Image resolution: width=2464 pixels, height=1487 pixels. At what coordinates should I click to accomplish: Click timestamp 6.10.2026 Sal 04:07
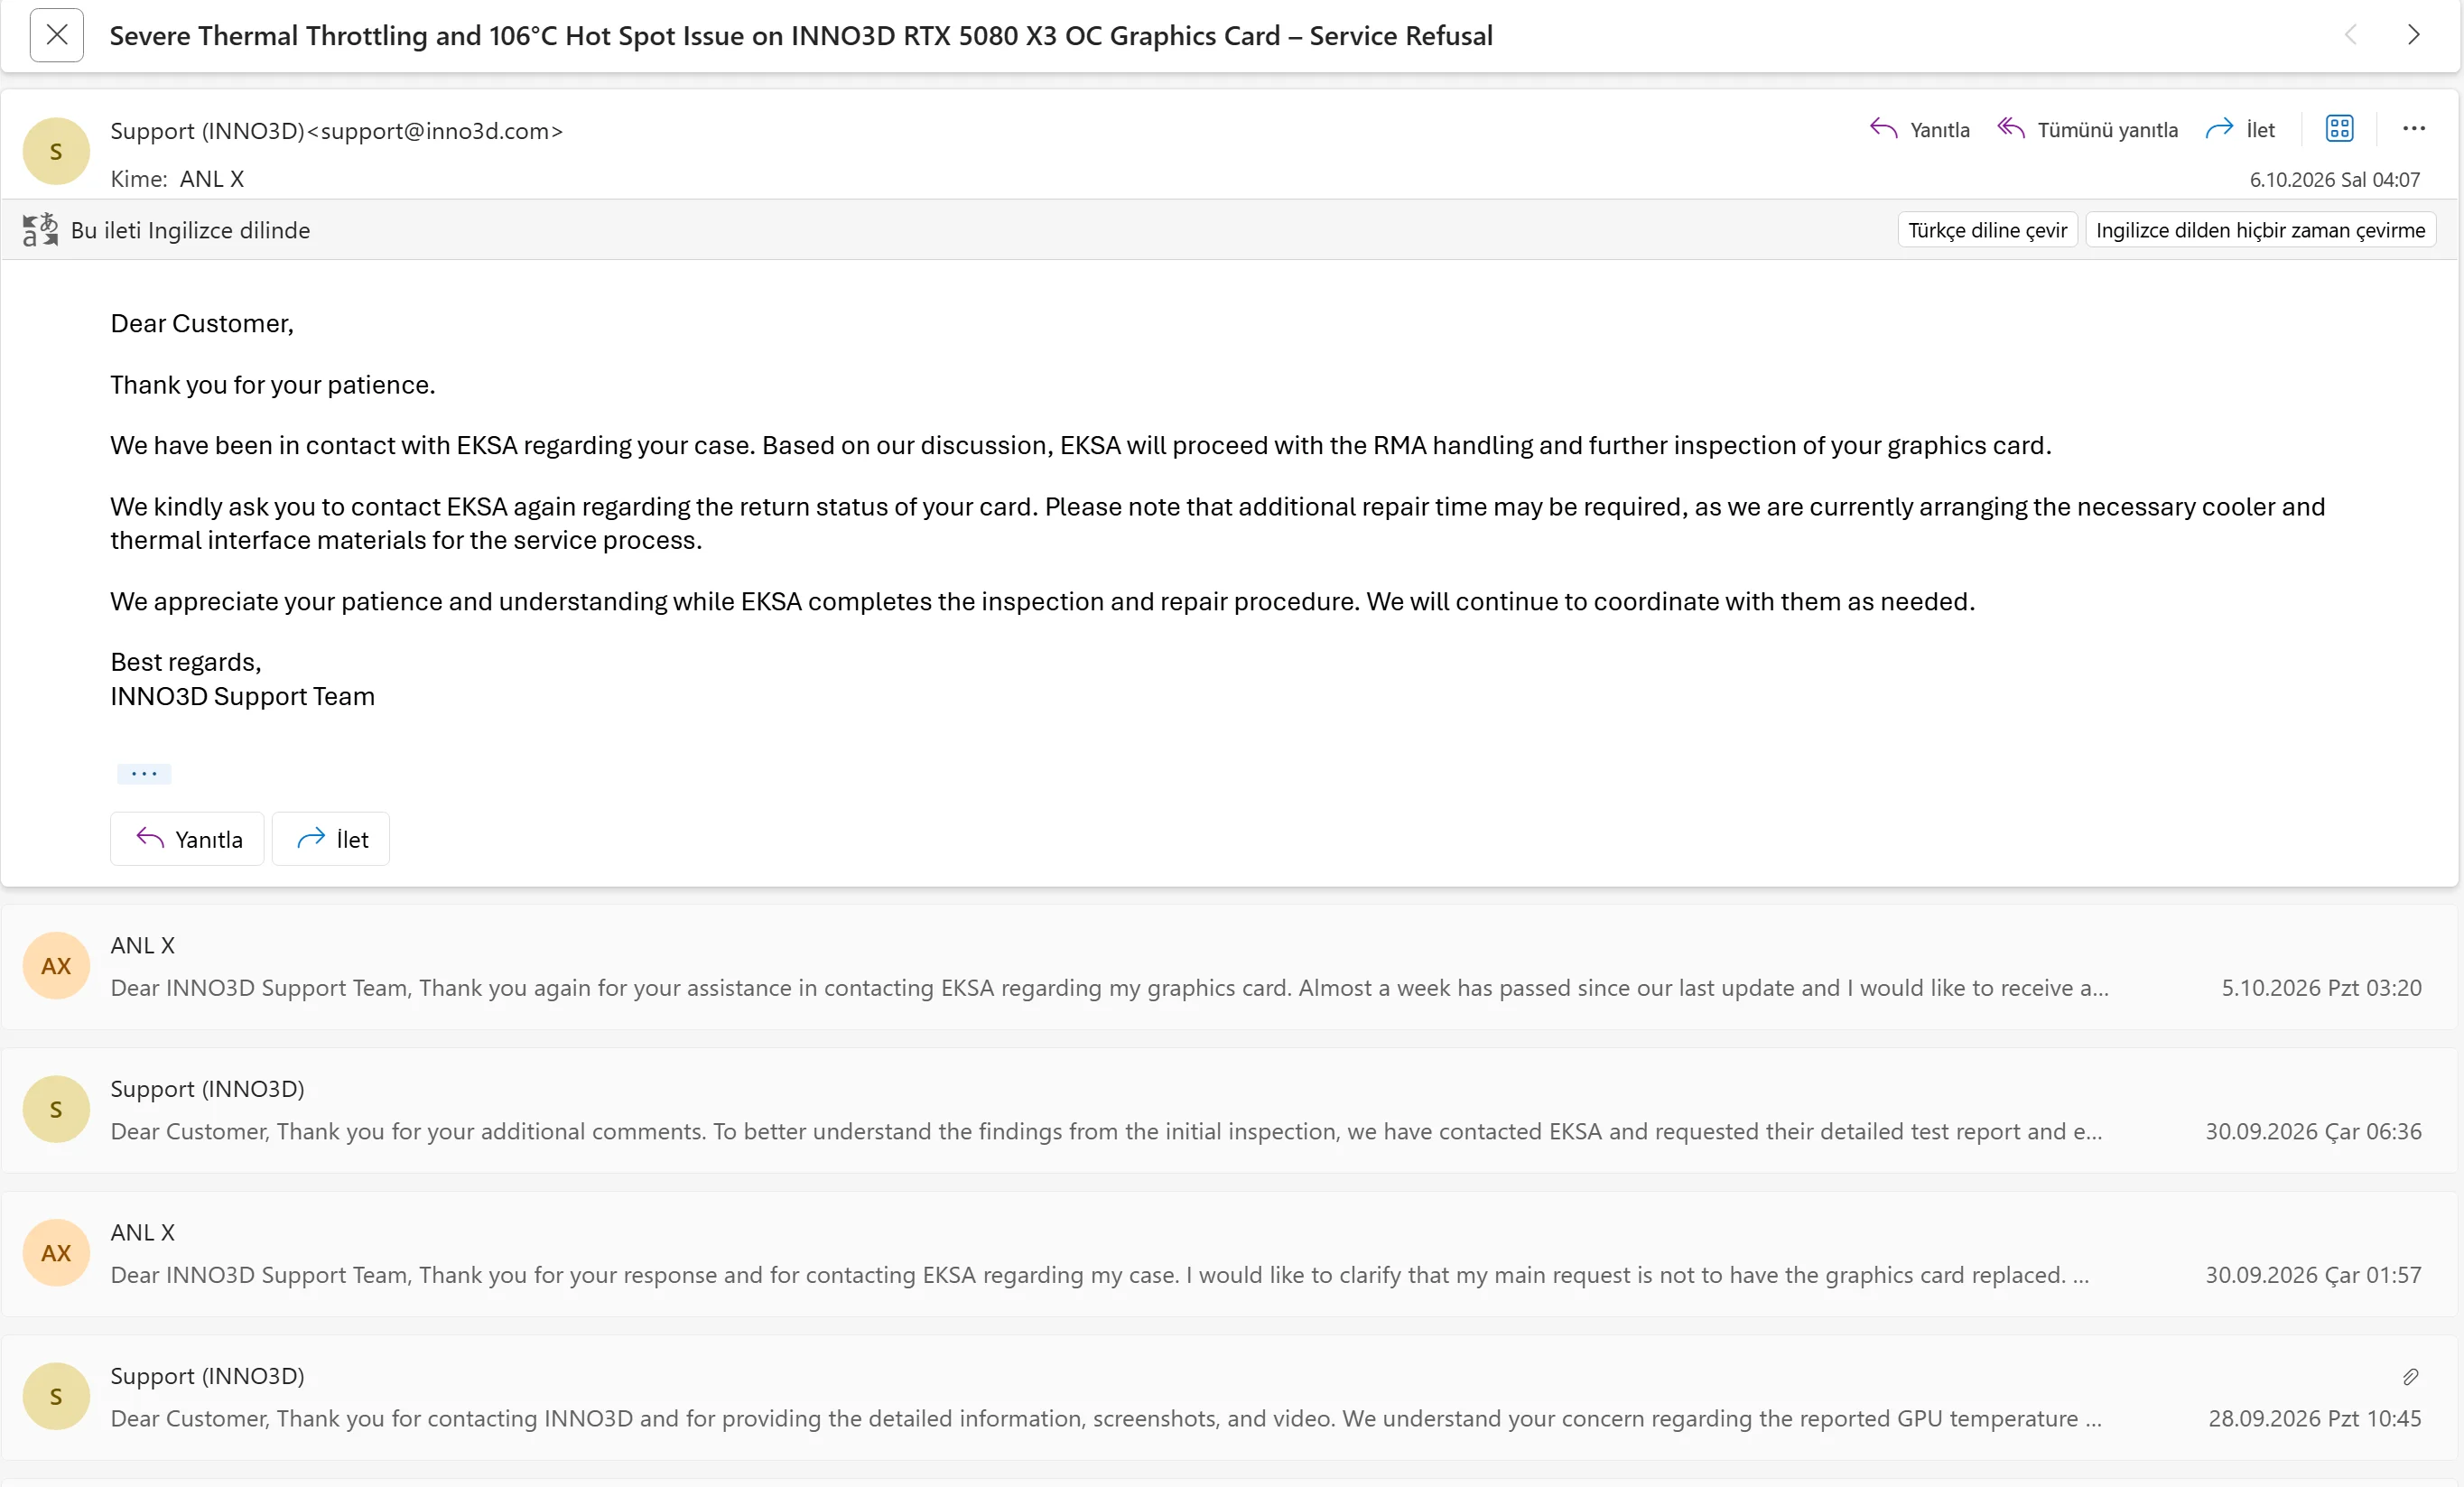coord(2335,180)
